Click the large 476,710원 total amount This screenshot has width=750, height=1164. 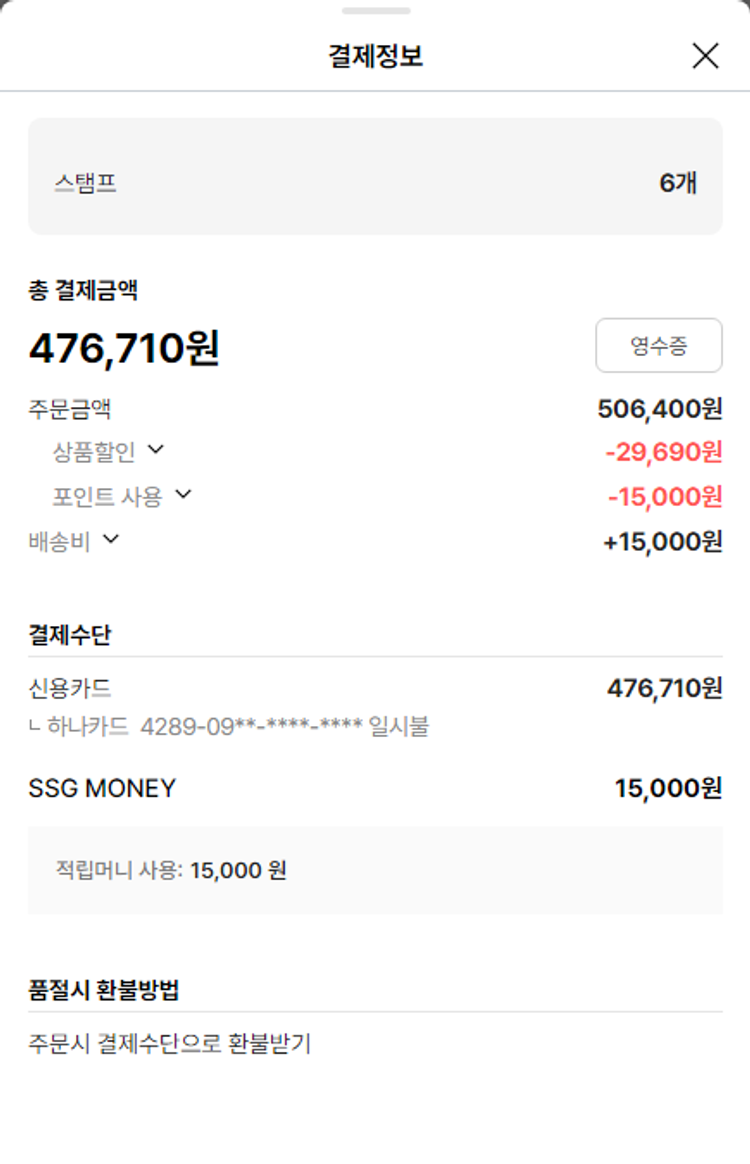[x=124, y=348]
